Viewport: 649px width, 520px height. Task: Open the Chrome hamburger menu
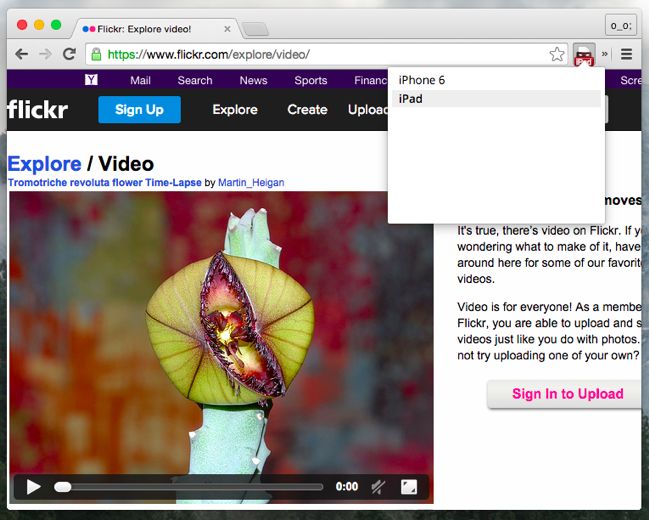(626, 54)
